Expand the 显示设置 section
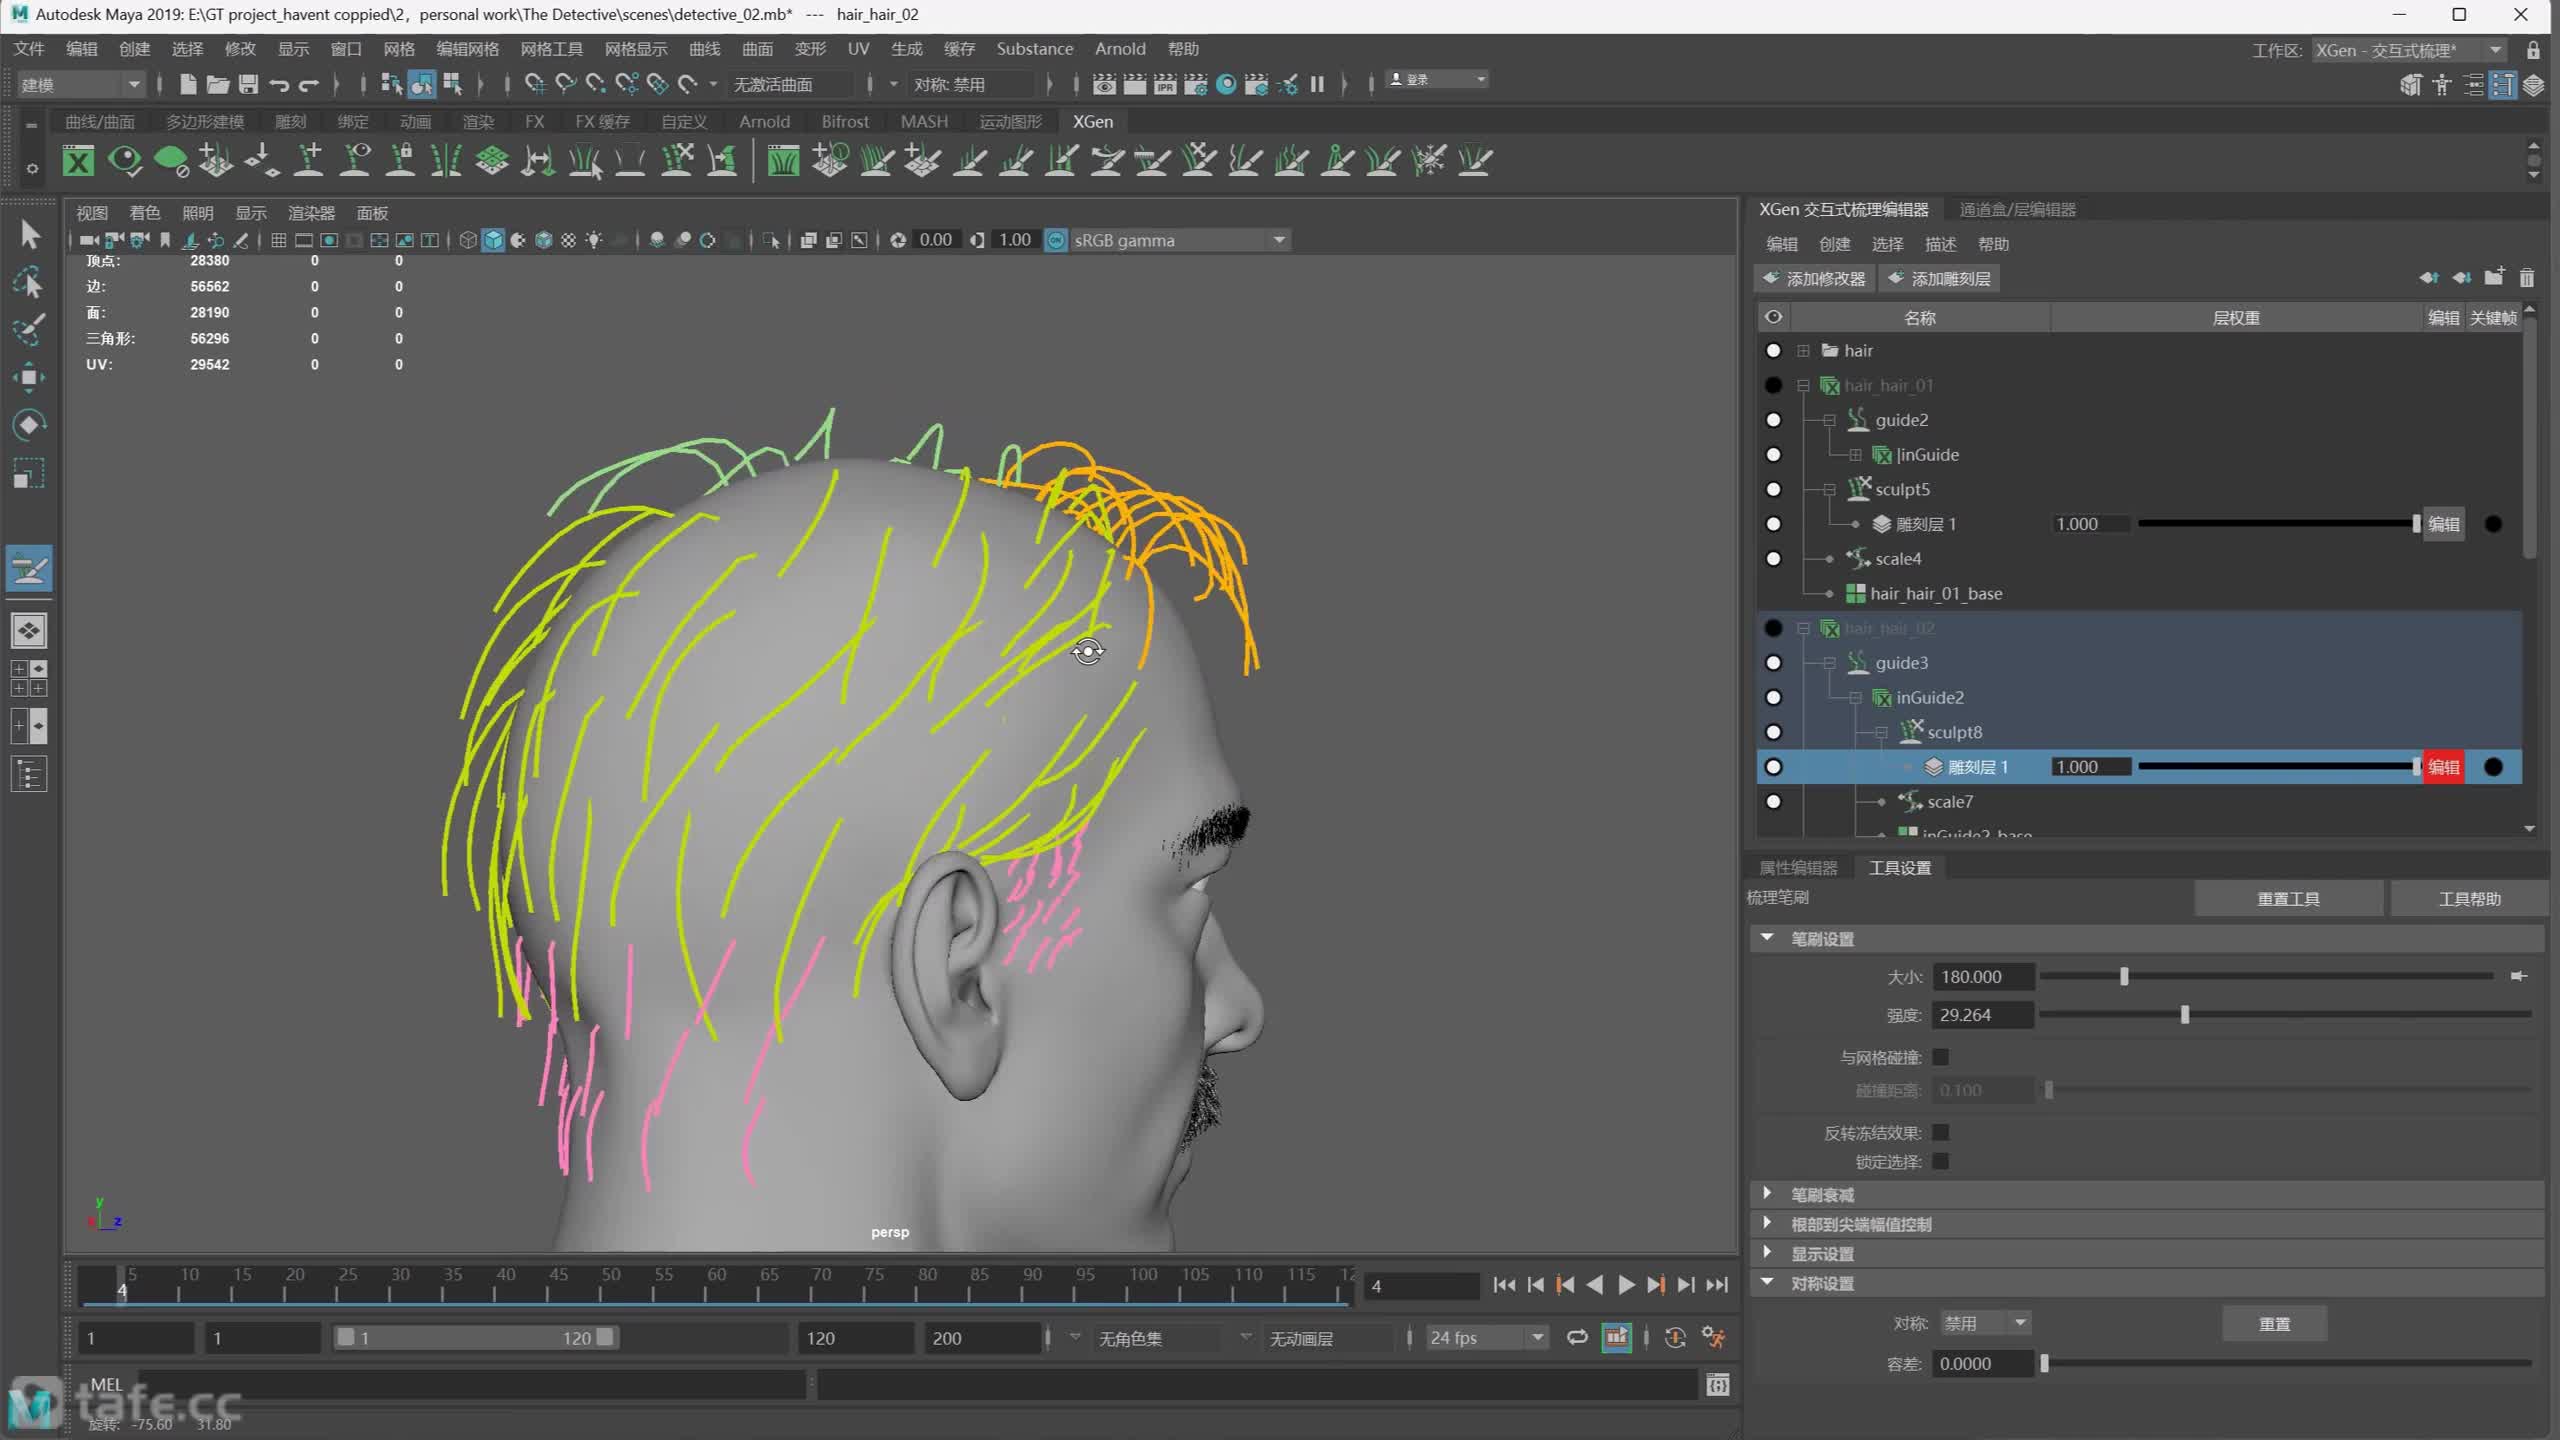Image resolution: width=2560 pixels, height=1440 pixels. (1767, 1253)
